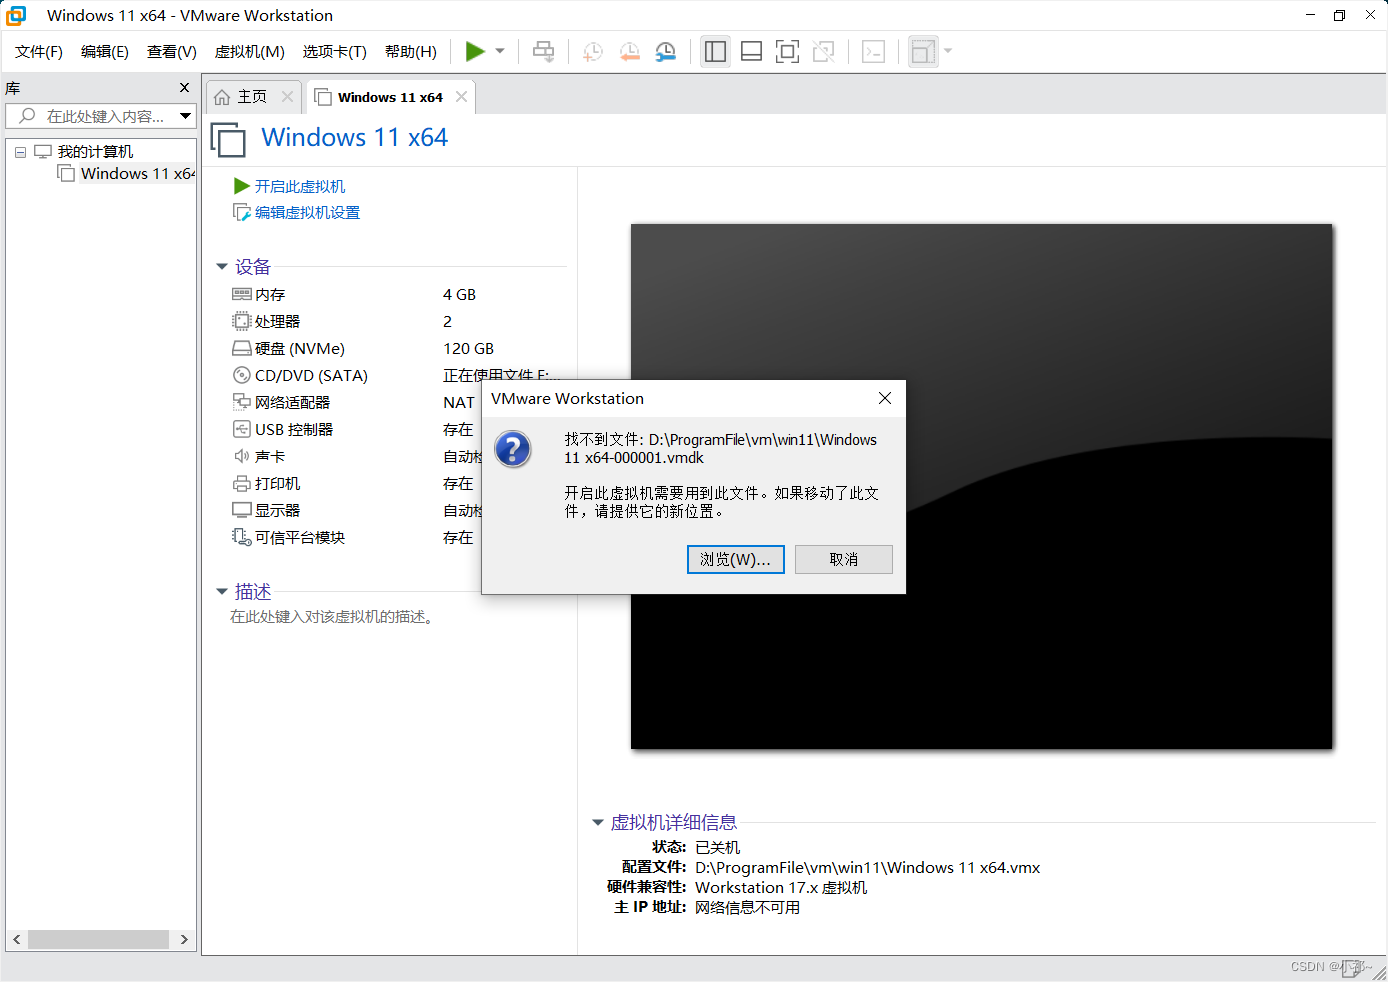This screenshot has height=982, width=1388.
Task: Open the library search filter dropdown
Action: pos(186,116)
